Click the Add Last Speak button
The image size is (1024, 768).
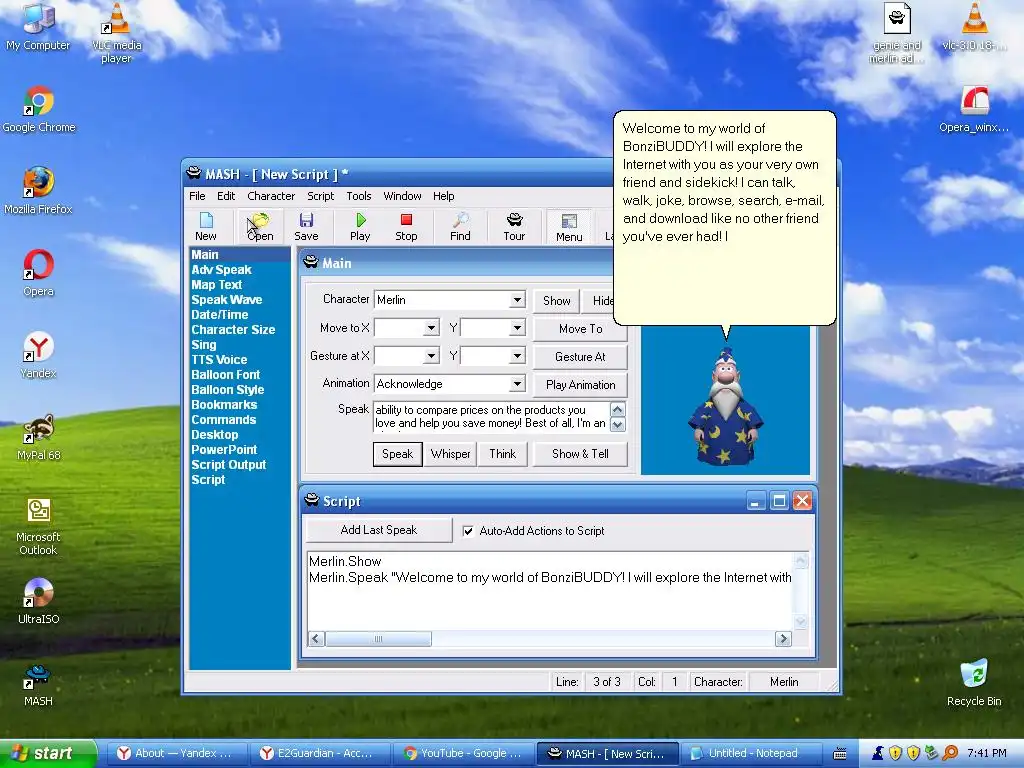click(379, 530)
